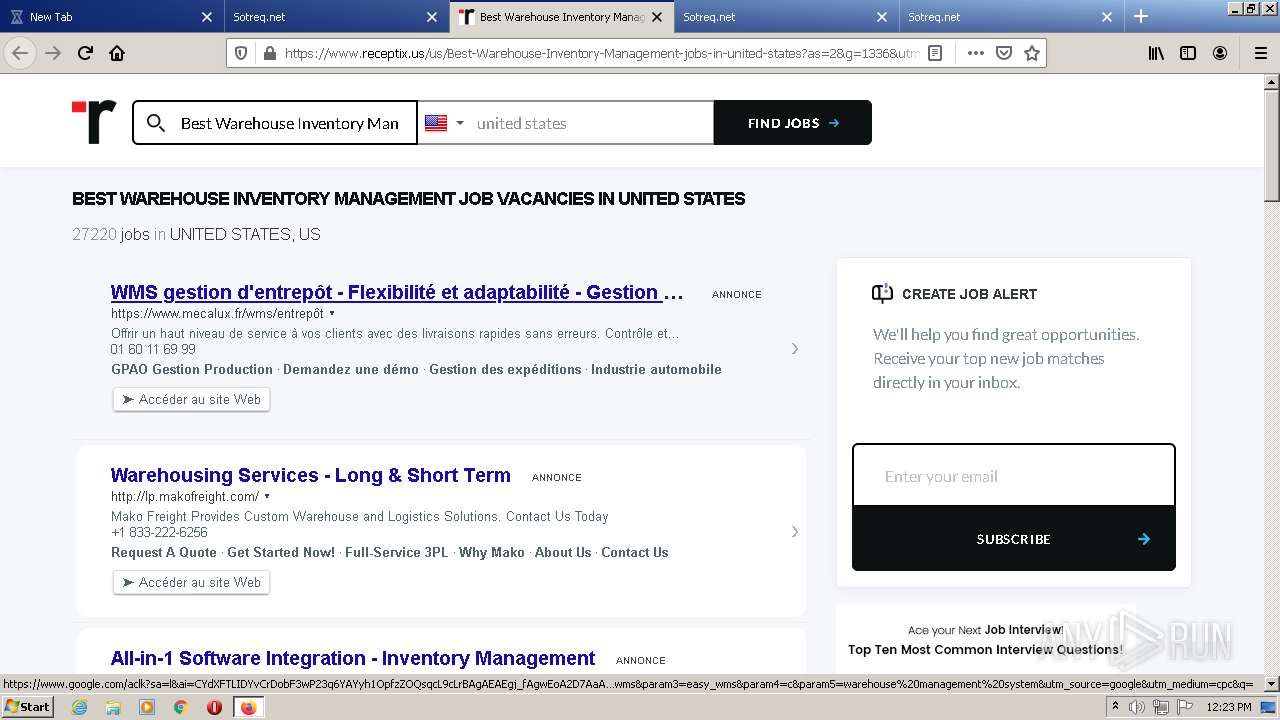Click the About Us link
This screenshot has height=720, width=1280.
pos(563,552)
